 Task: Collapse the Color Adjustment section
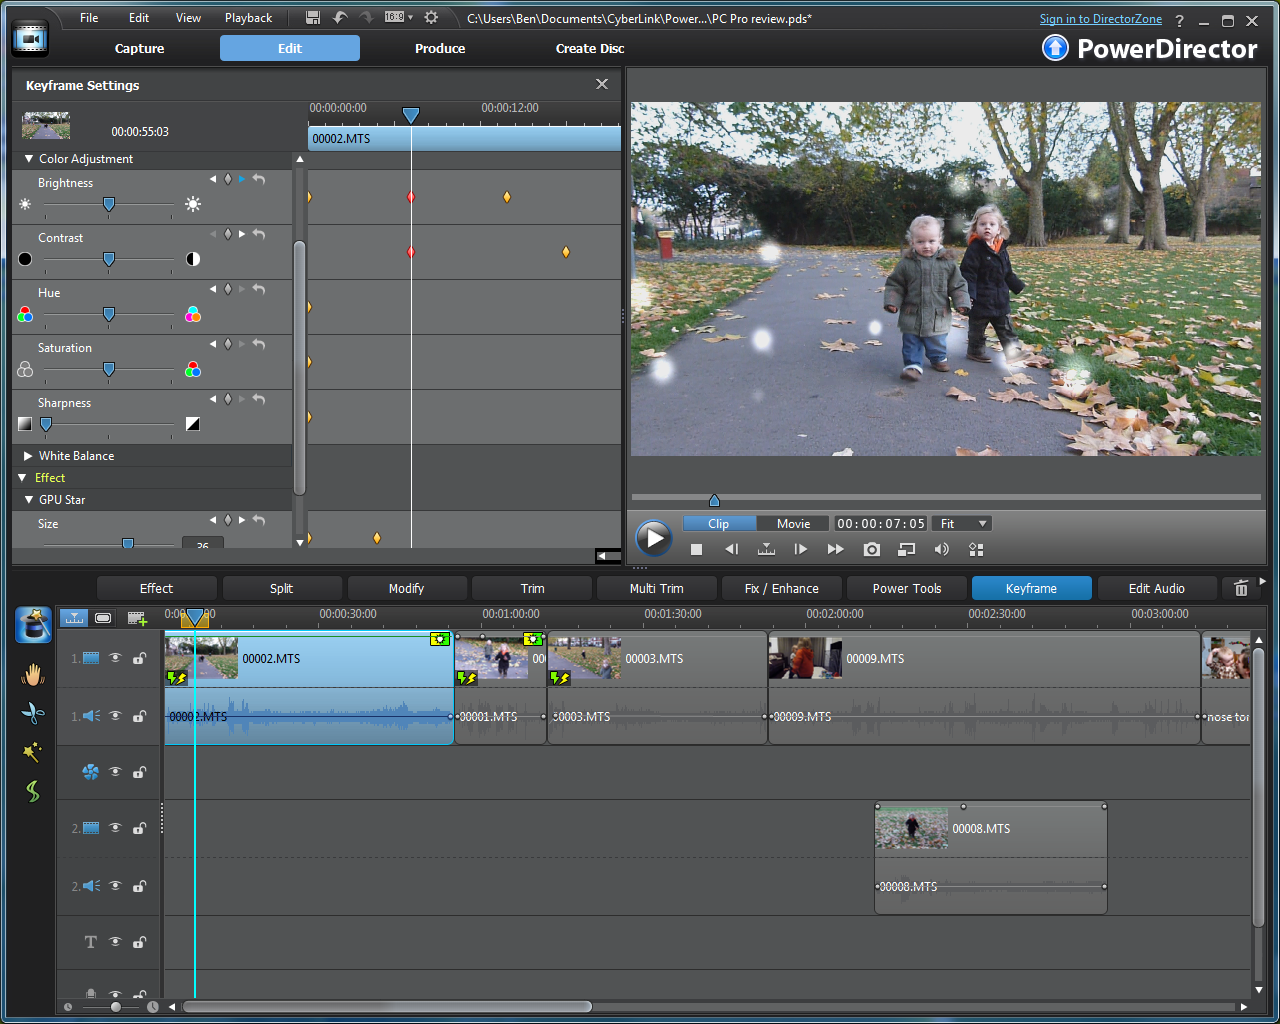[x=29, y=159]
